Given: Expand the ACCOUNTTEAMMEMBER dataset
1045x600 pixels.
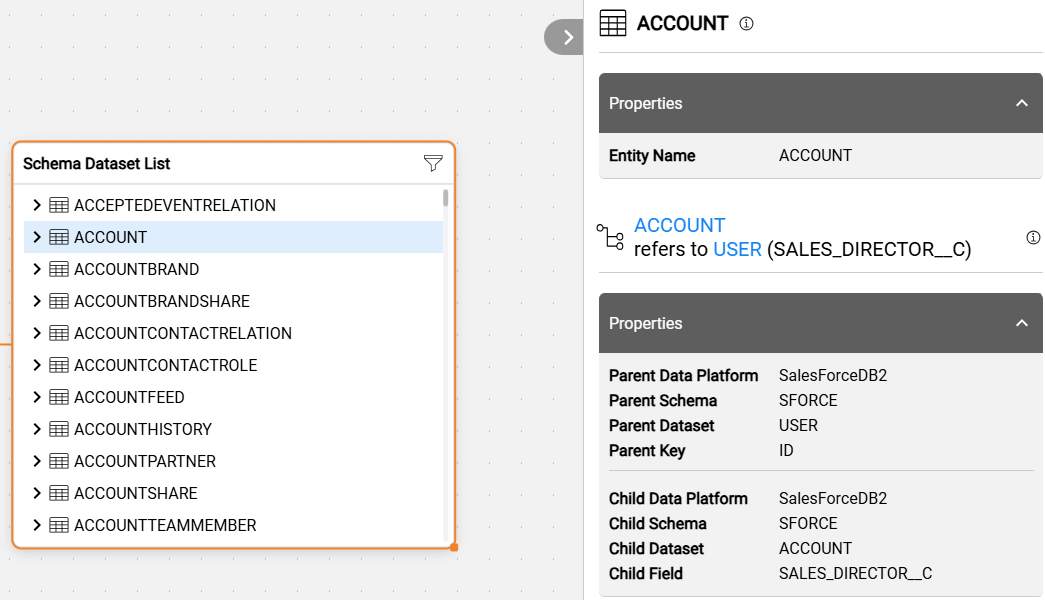Looking at the screenshot, I should [37, 525].
